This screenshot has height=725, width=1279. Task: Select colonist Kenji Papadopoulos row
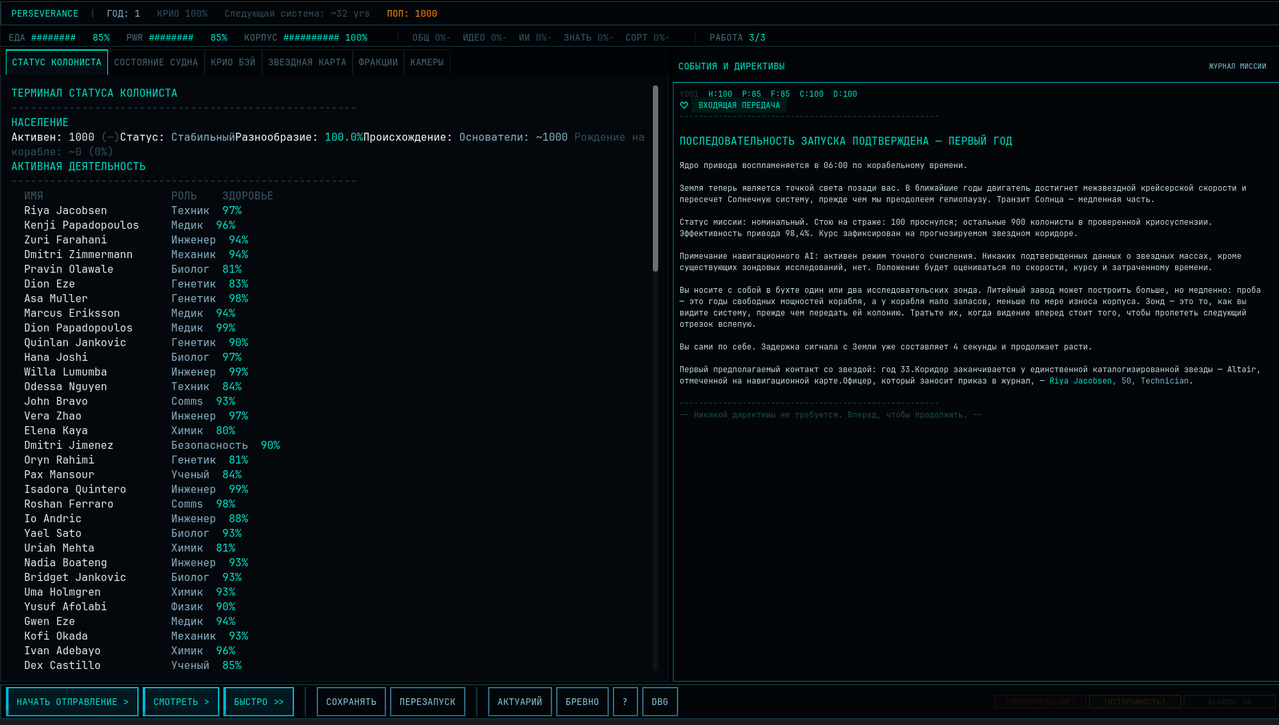tap(130, 225)
